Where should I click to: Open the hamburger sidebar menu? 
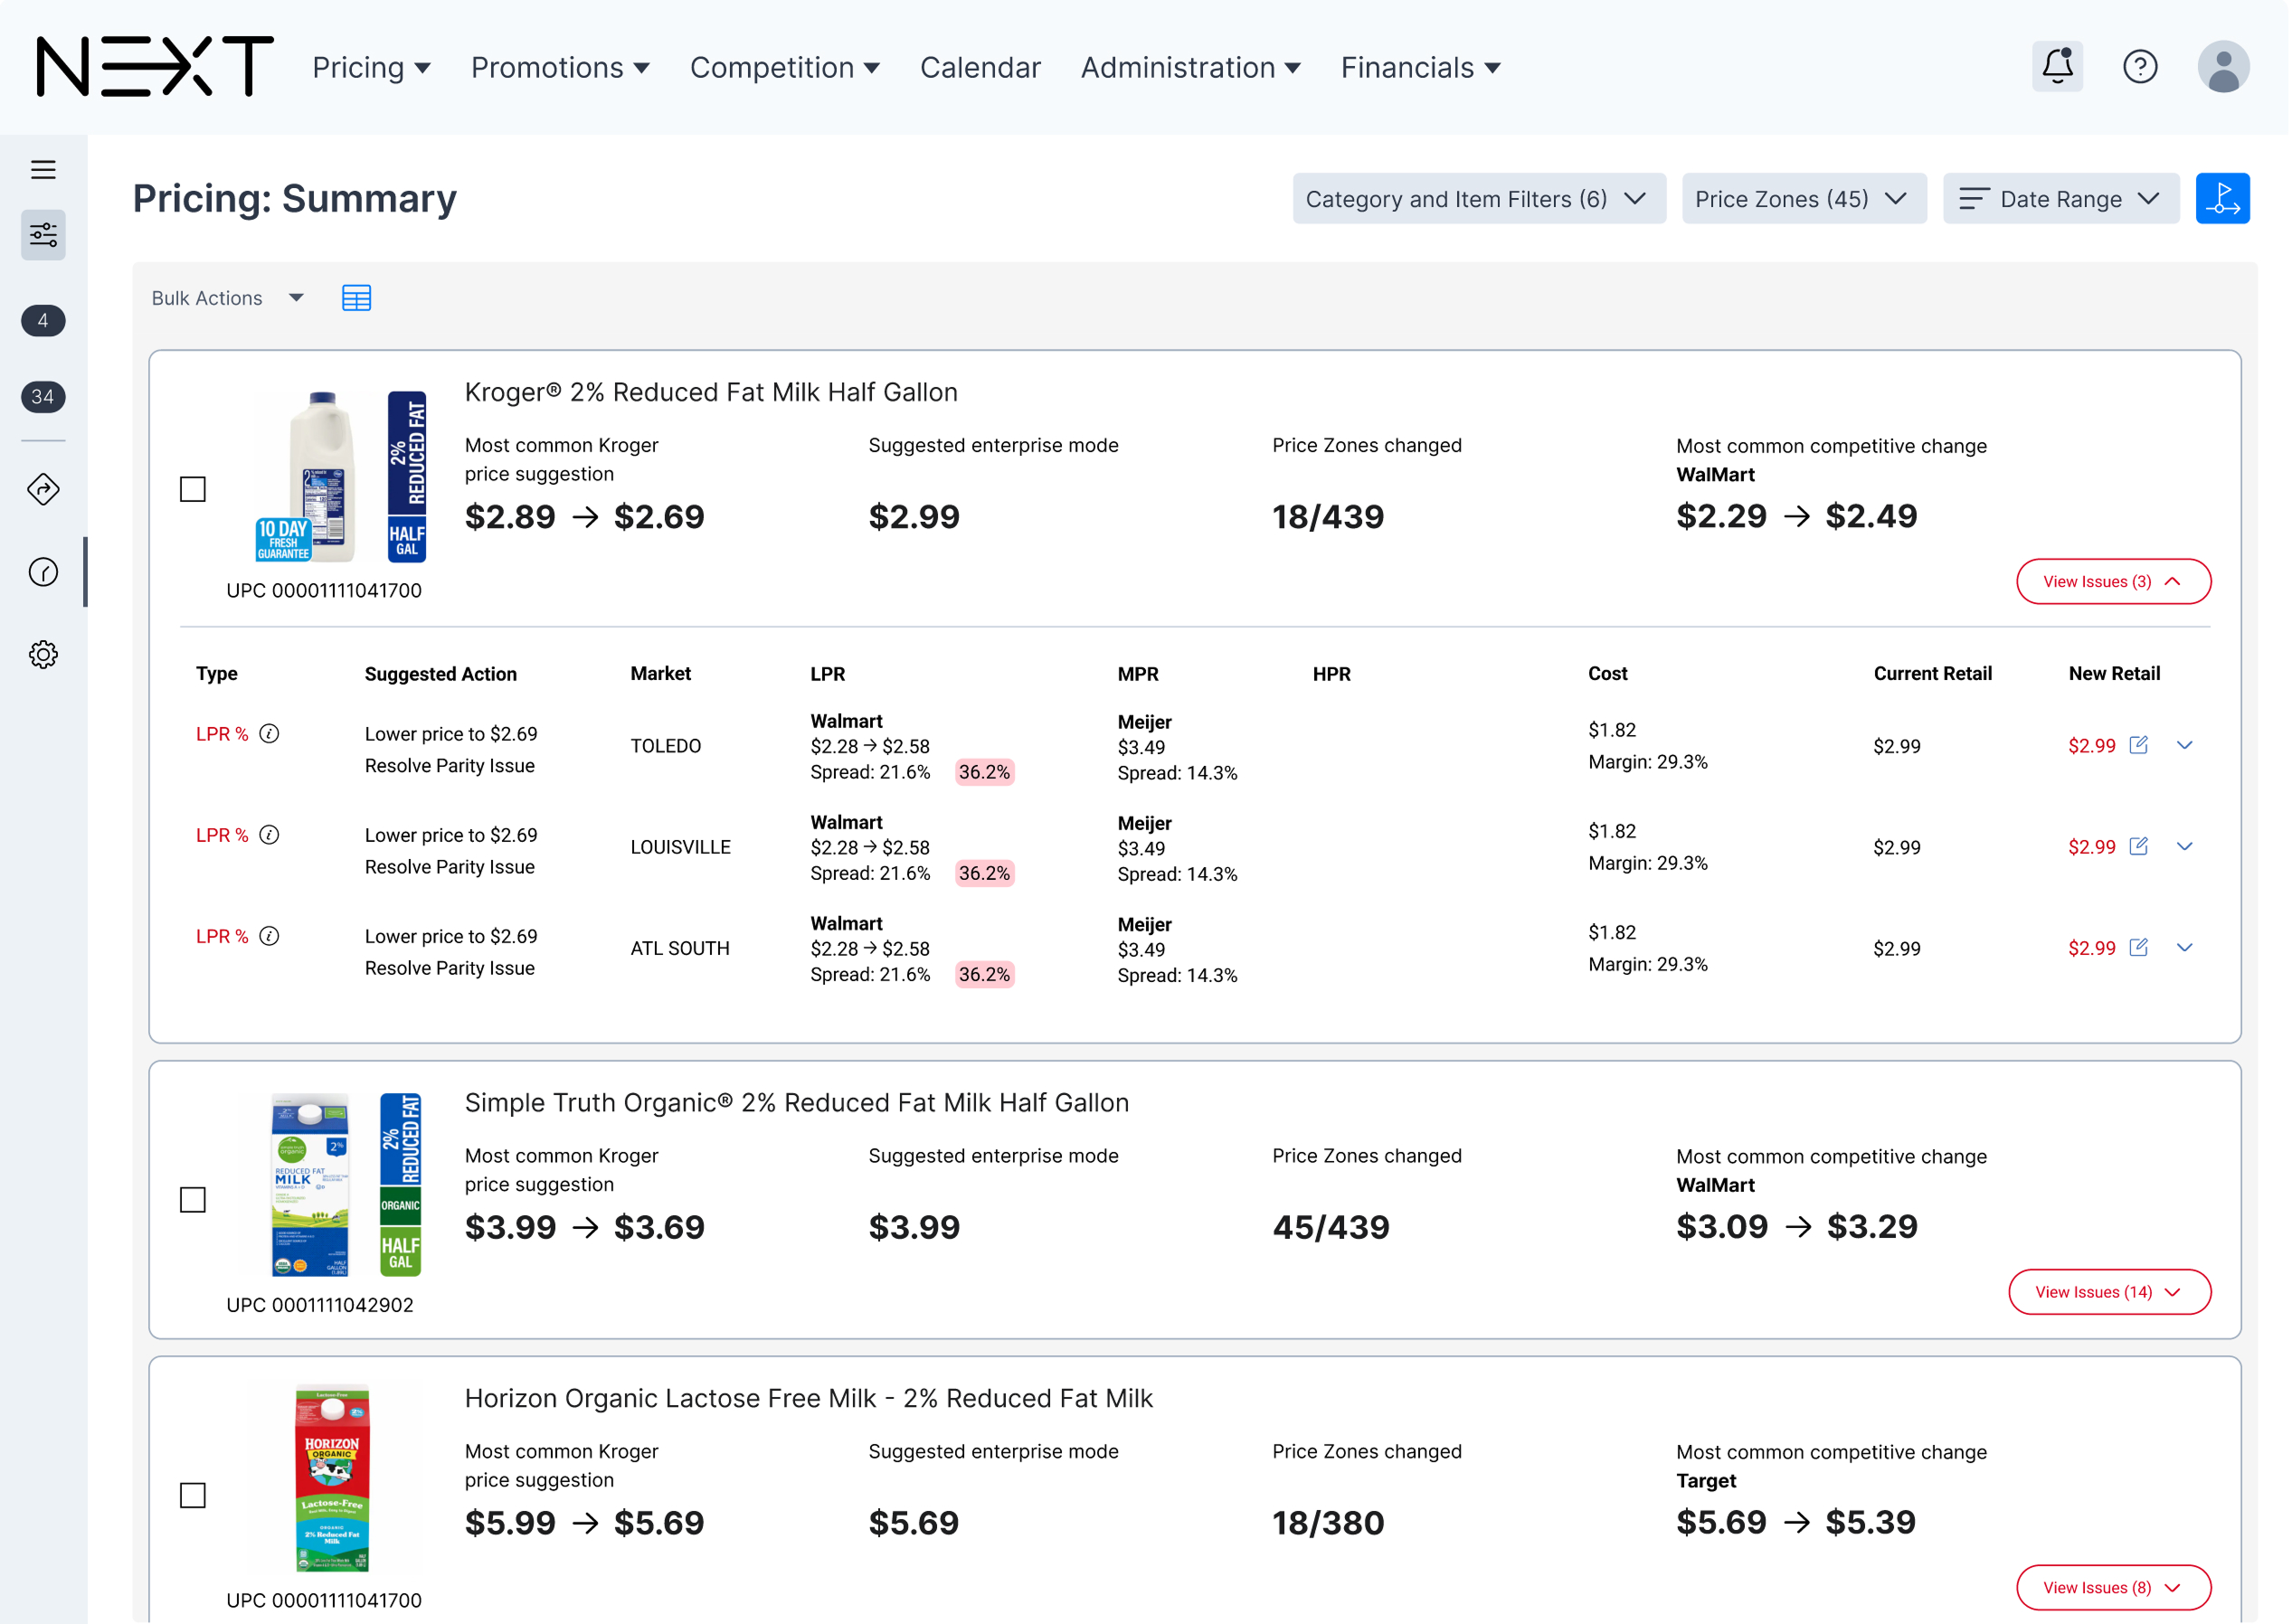point(43,170)
